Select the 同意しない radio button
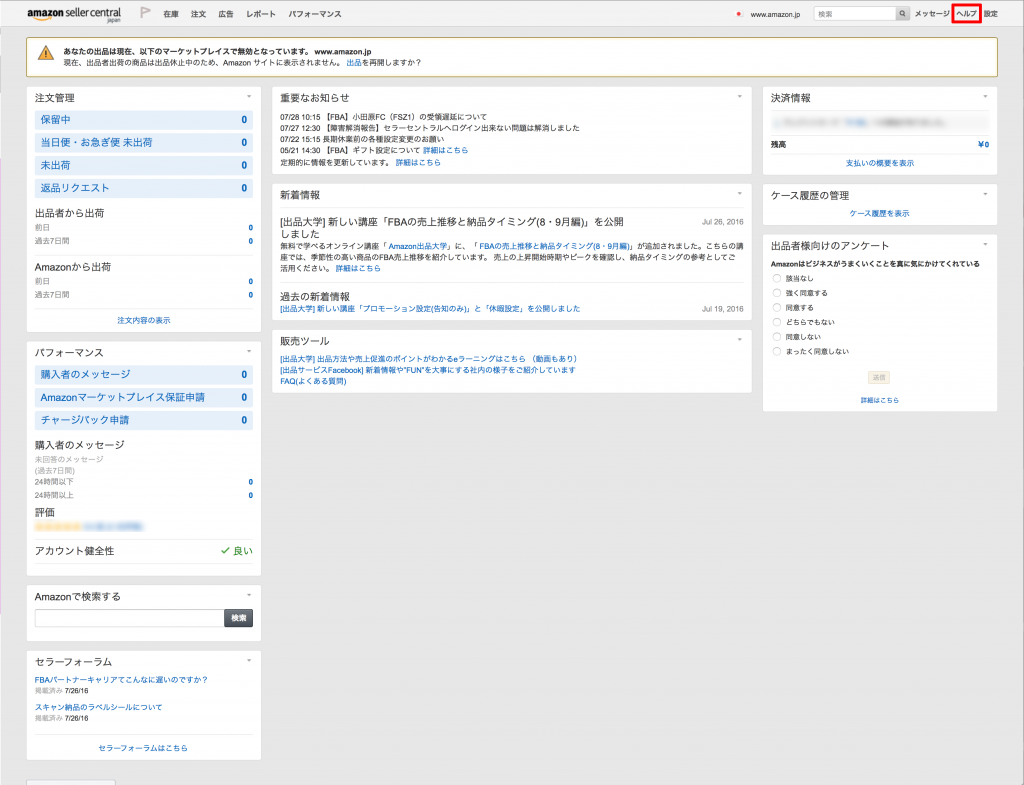The width and height of the screenshot is (1024, 785). 776,337
